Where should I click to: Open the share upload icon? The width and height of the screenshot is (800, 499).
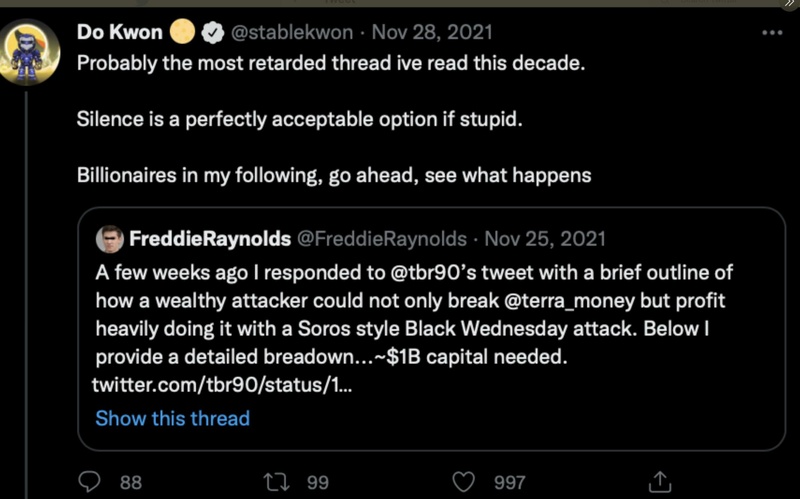(659, 482)
